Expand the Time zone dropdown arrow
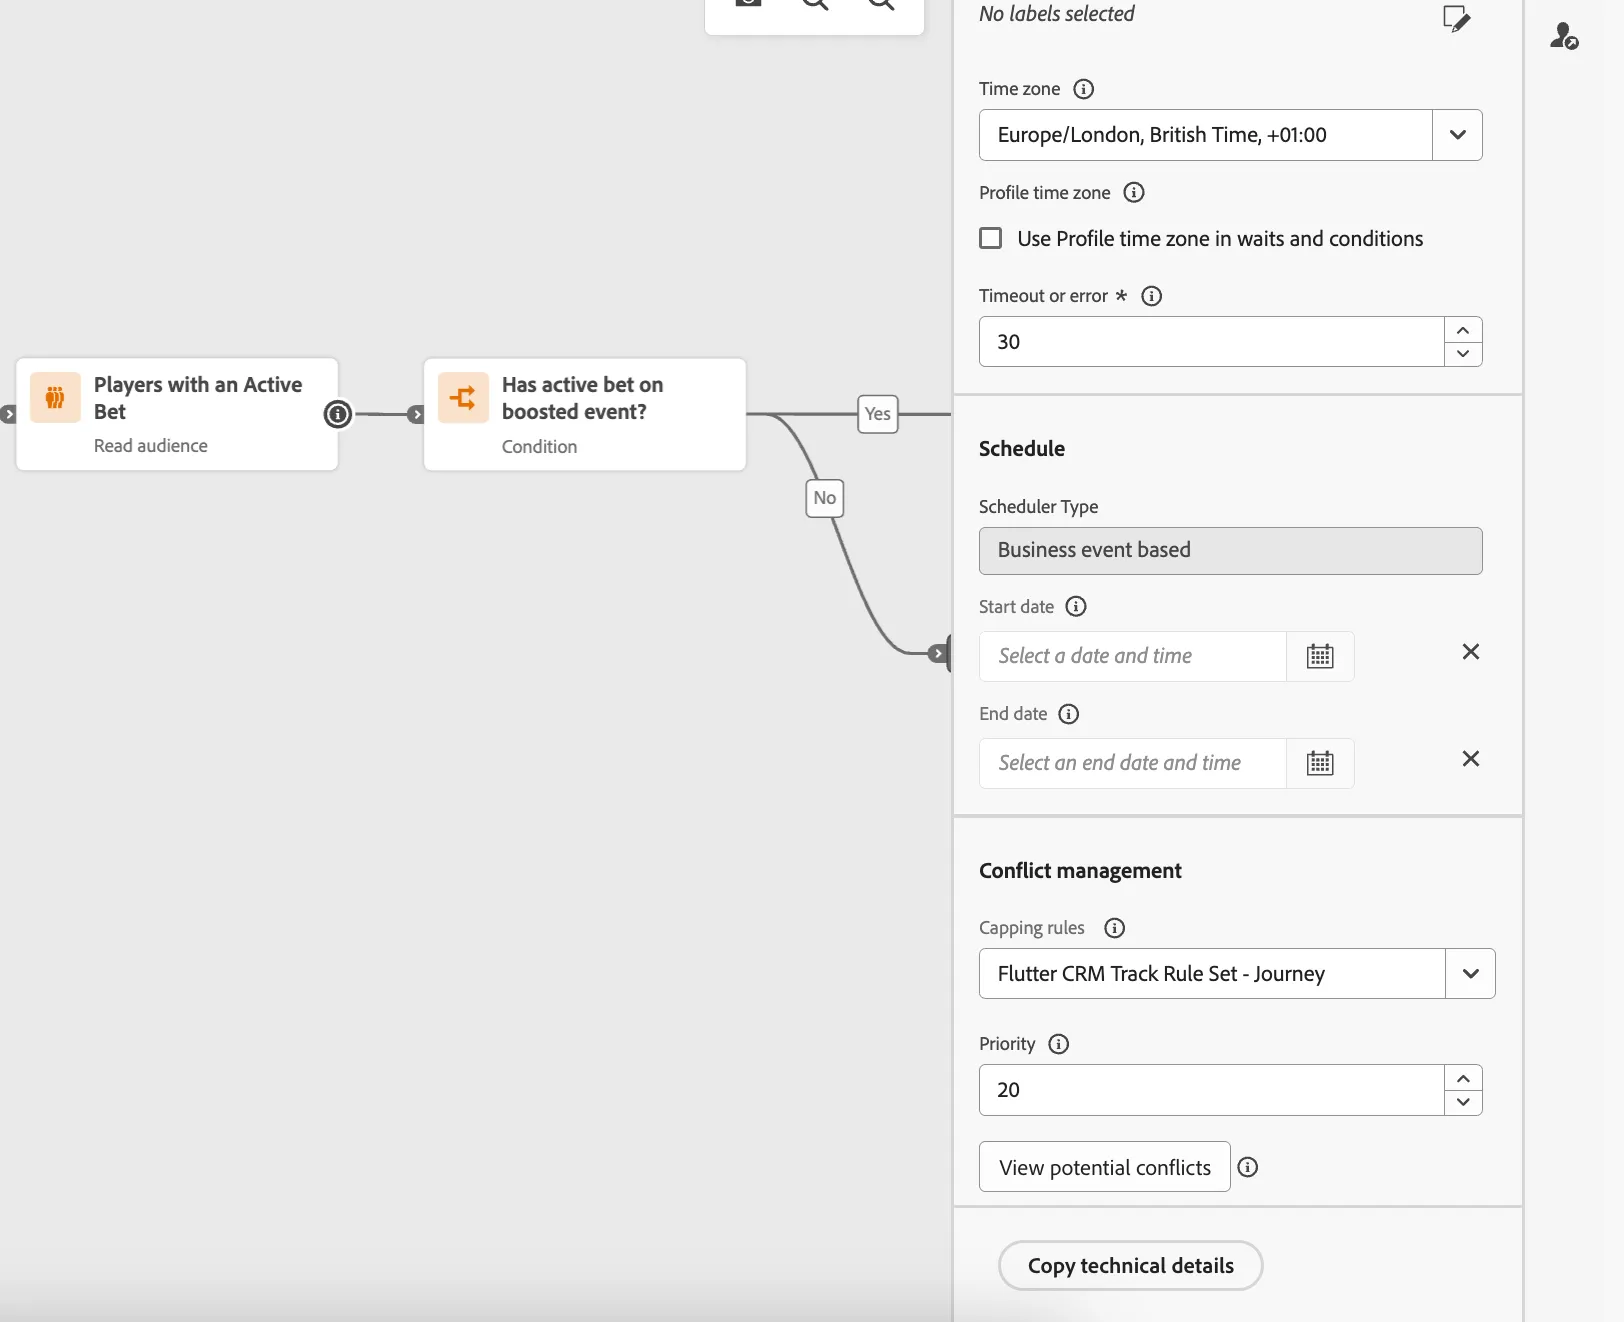This screenshot has height=1322, width=1624. click(x=1458, y=135)
